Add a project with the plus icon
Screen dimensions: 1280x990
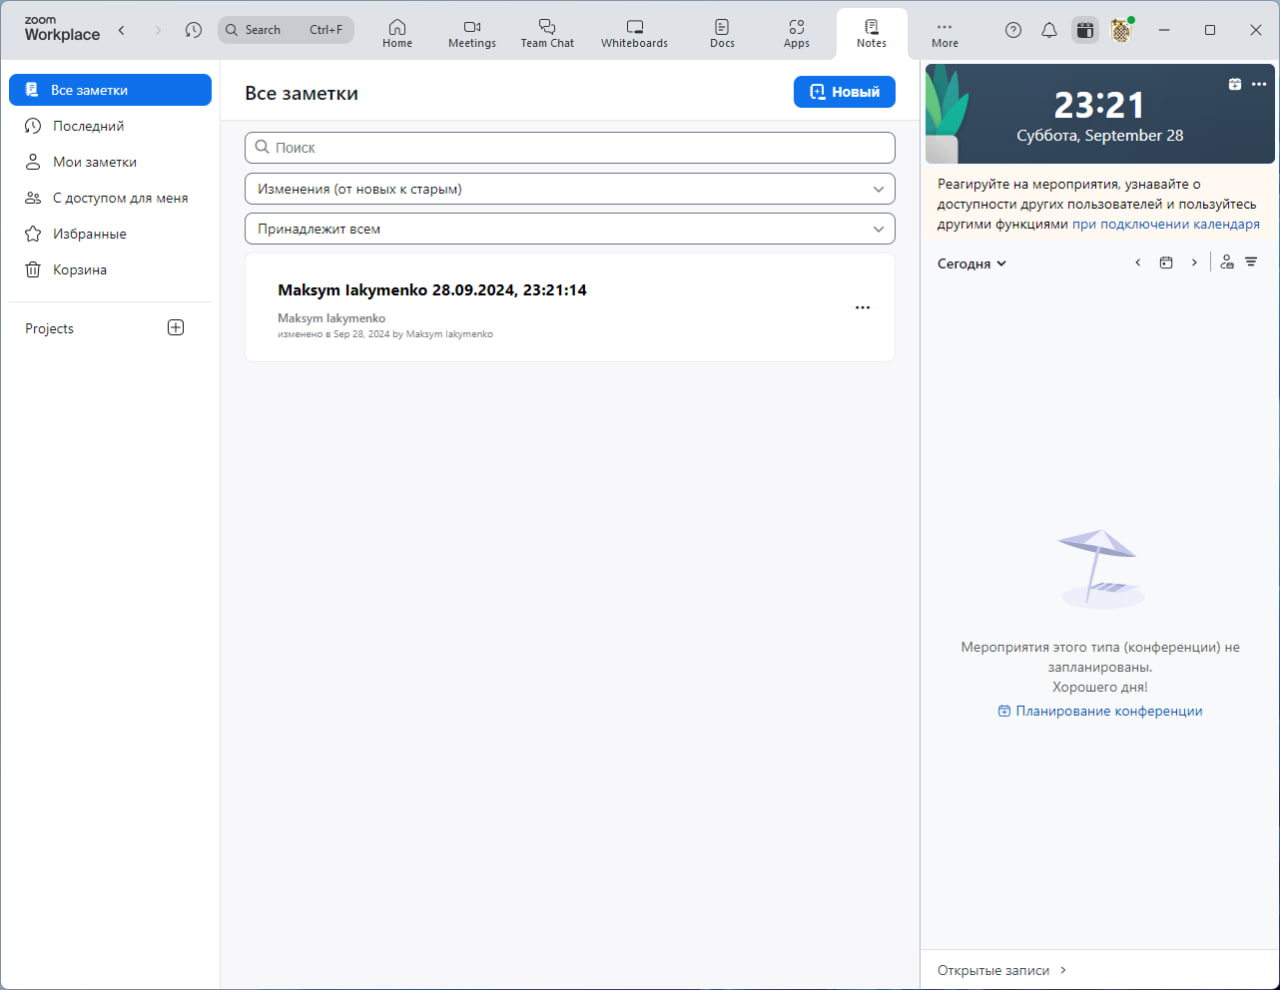[x=176, y=328]
